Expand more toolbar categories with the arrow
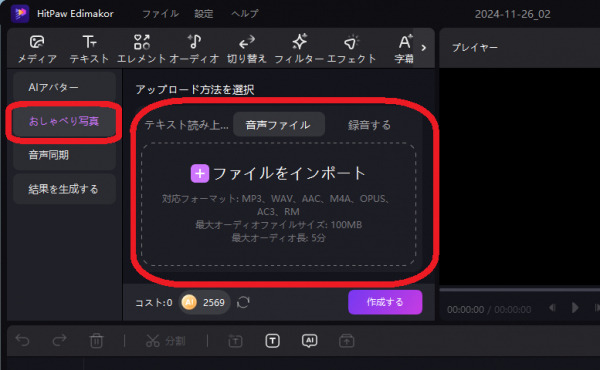This screenshot has height=370, width=600. pyautogui.click(x=424, y=48)
